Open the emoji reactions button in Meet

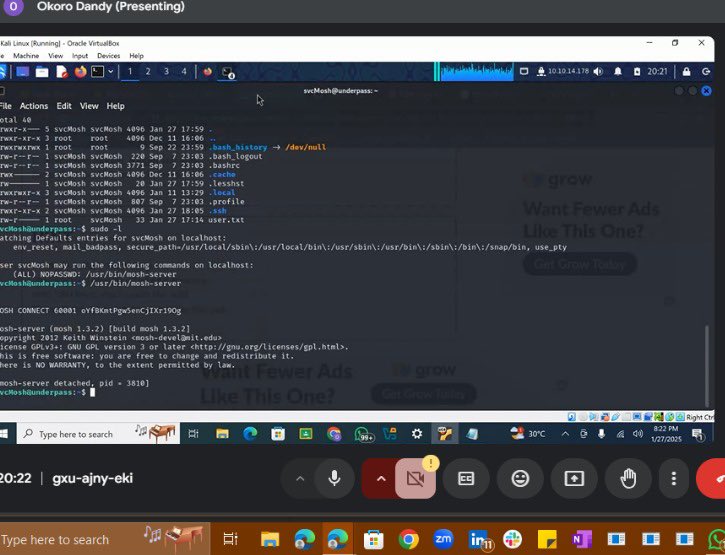click(520, 478)
